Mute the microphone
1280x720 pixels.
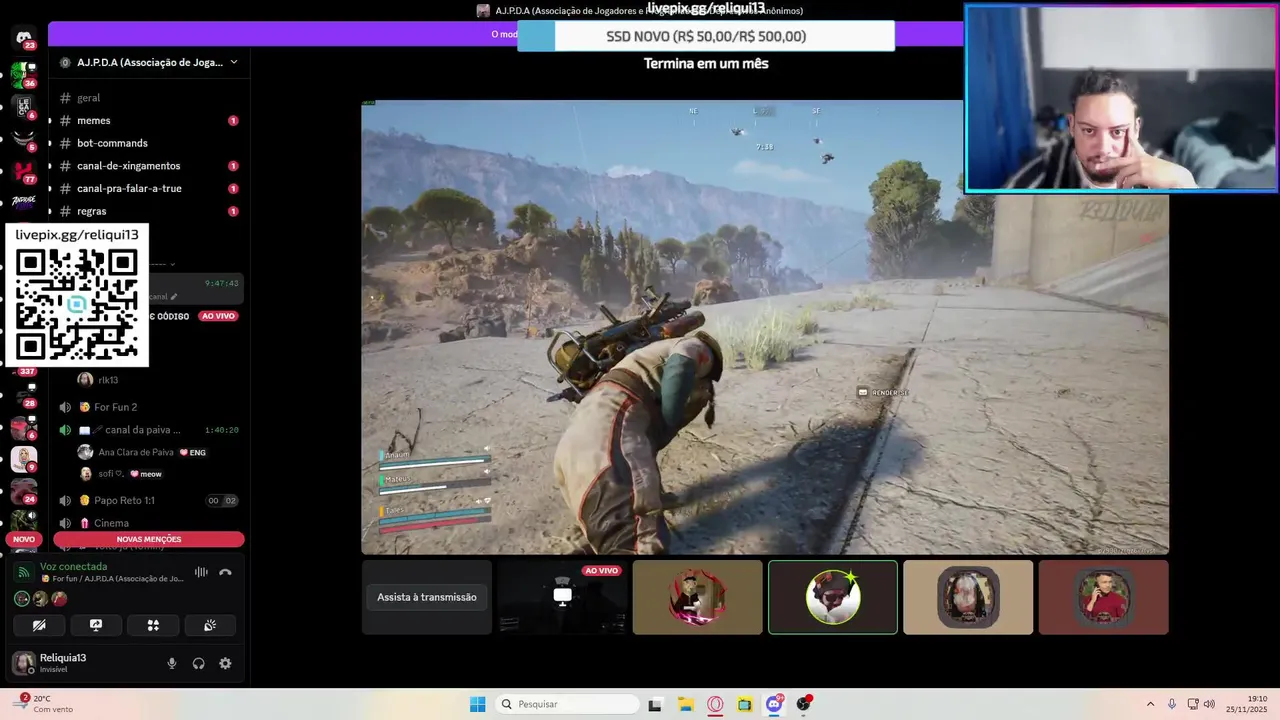tap(172, 663)
